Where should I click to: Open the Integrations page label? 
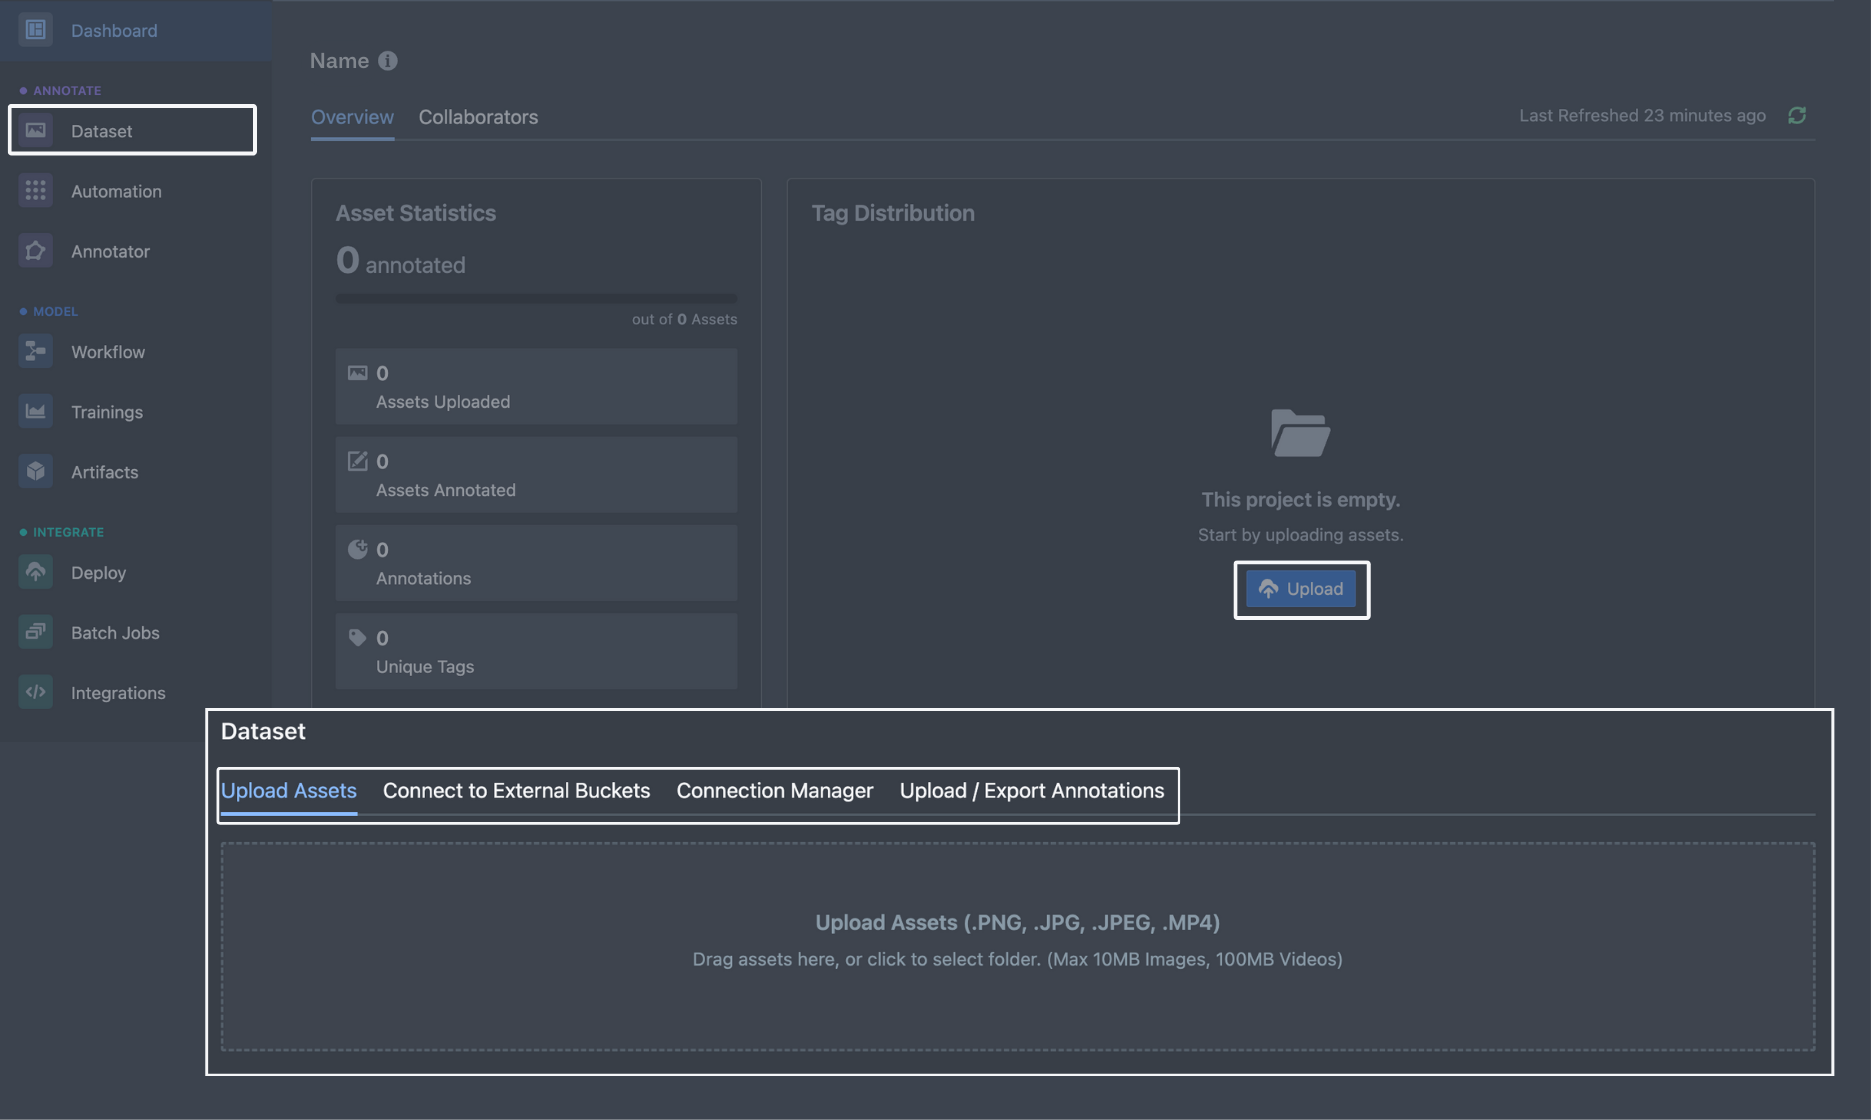[x=118, y=692]
